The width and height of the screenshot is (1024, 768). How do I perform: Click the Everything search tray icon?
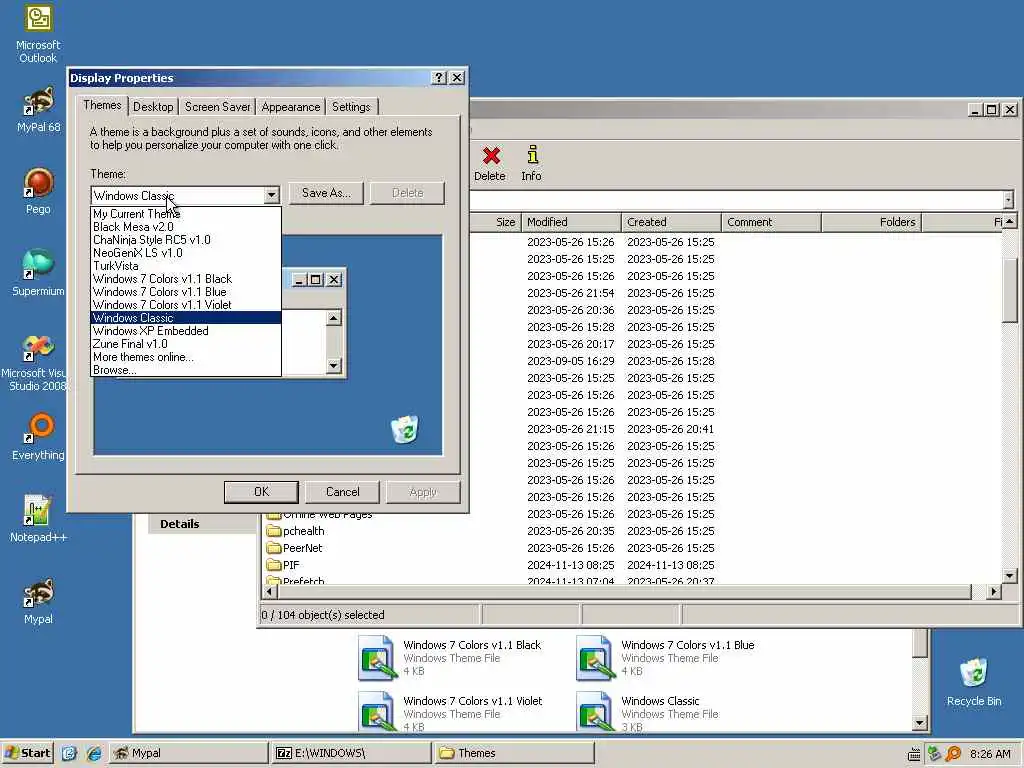pyautogui.click(x=953, y=754)
